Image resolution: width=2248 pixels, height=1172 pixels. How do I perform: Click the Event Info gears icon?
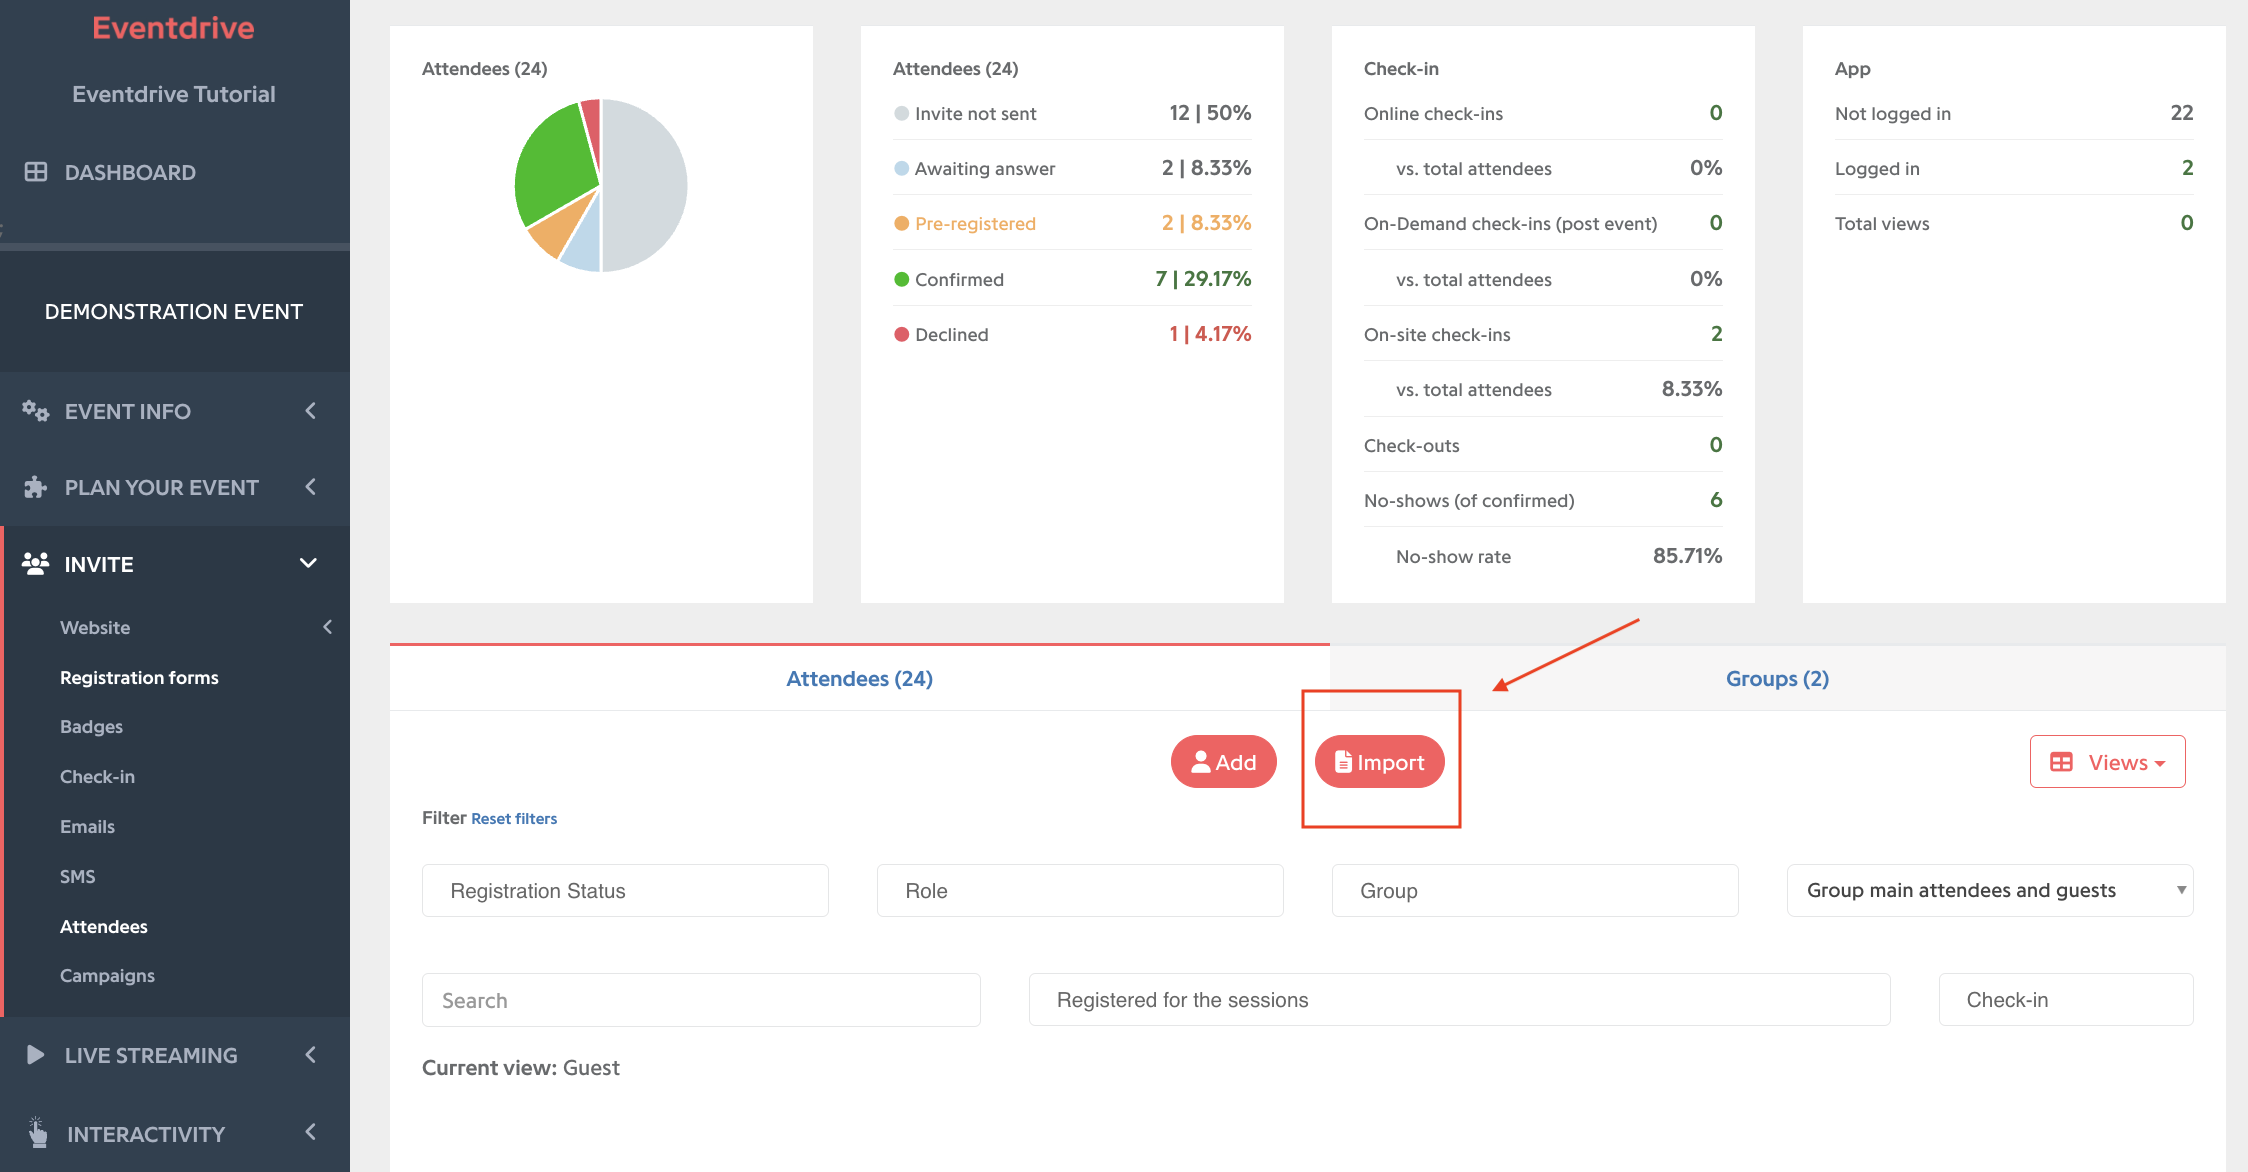[x=36, y=411]
